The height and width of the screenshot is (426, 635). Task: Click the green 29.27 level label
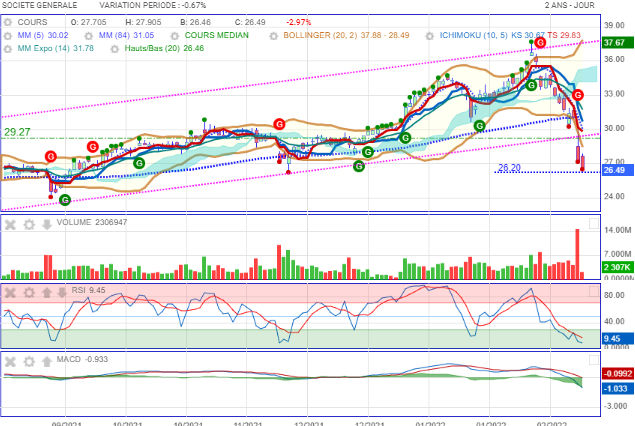[x=17, y=132]
